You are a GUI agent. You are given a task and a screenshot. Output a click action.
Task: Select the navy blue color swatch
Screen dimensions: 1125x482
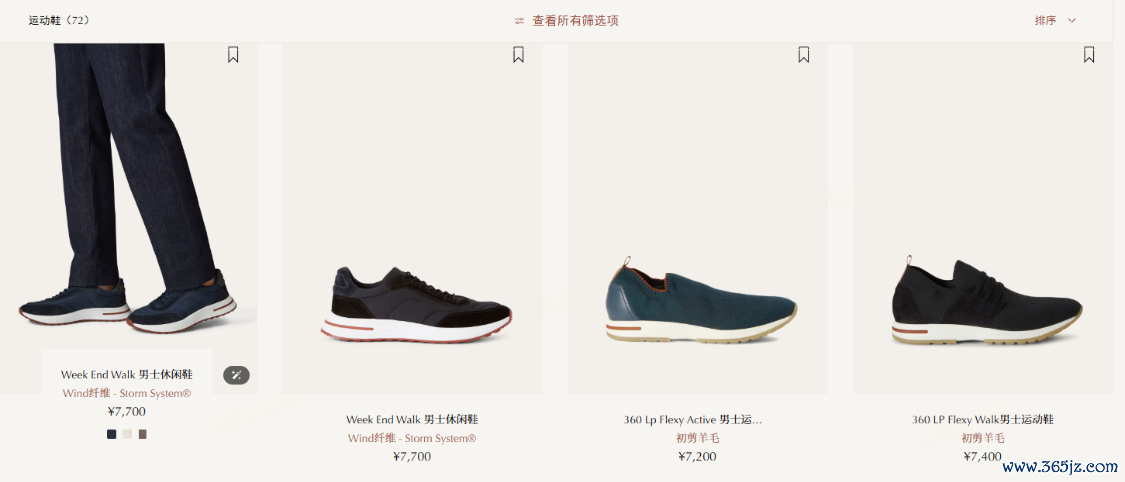click(x=111, y=434)
